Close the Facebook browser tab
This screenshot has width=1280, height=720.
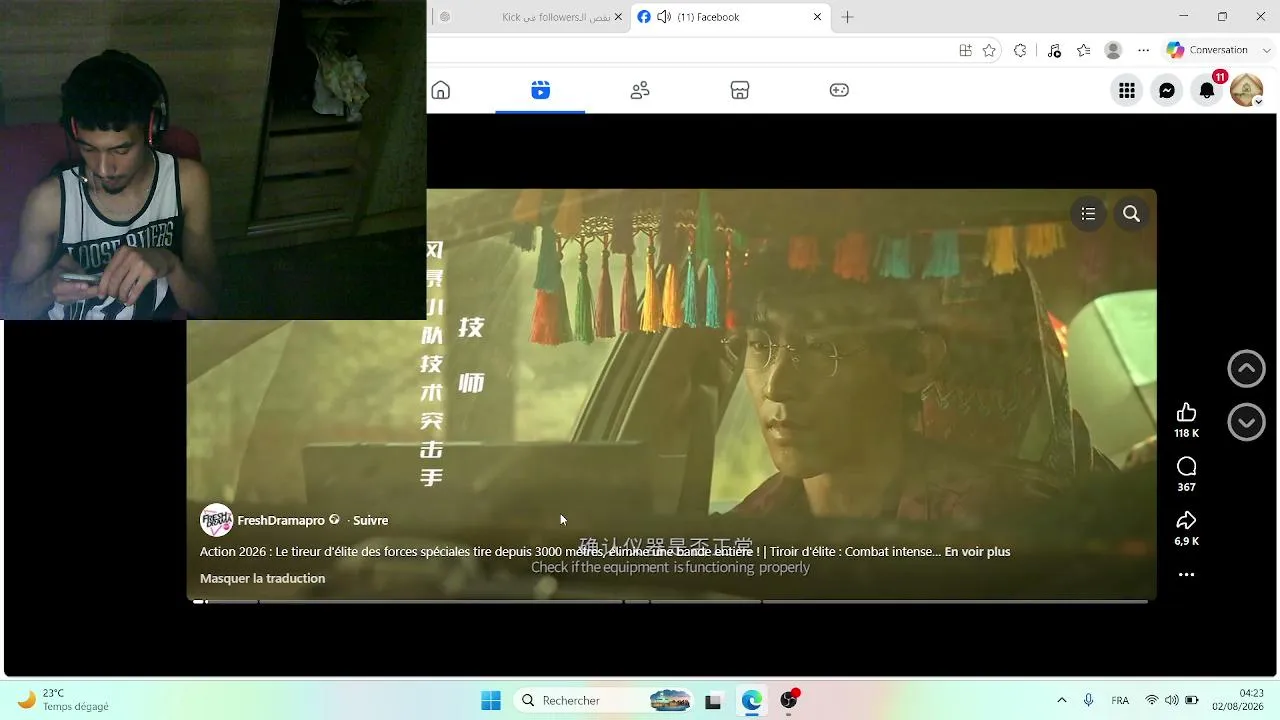tap(817, 17)
